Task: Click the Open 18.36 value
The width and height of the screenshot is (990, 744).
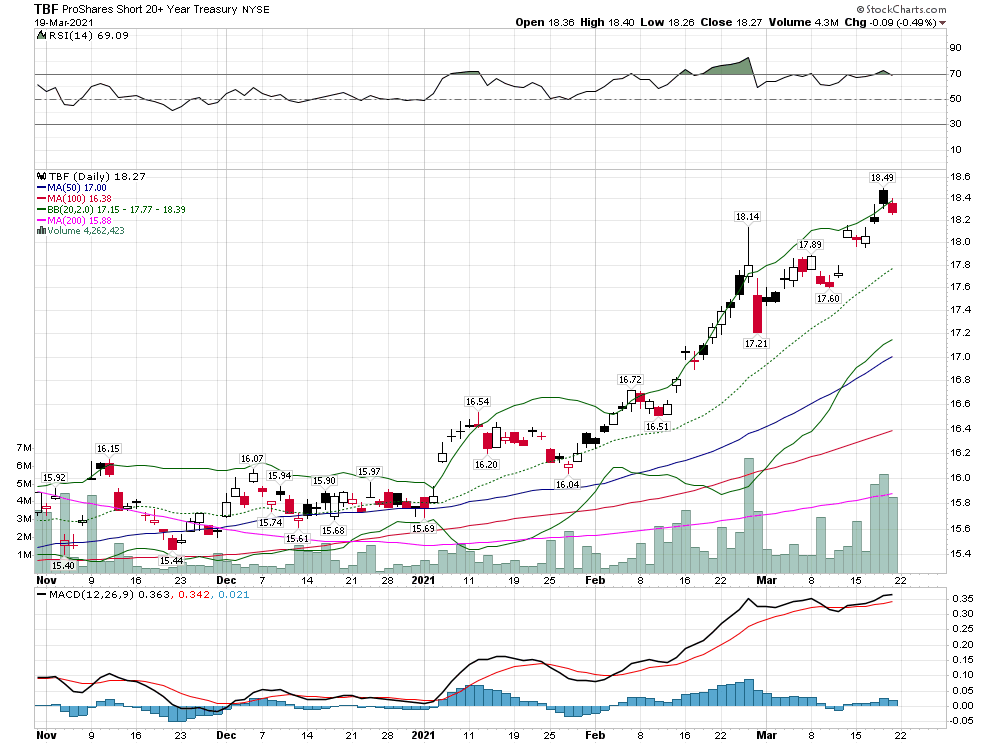Action: (545, 22)
